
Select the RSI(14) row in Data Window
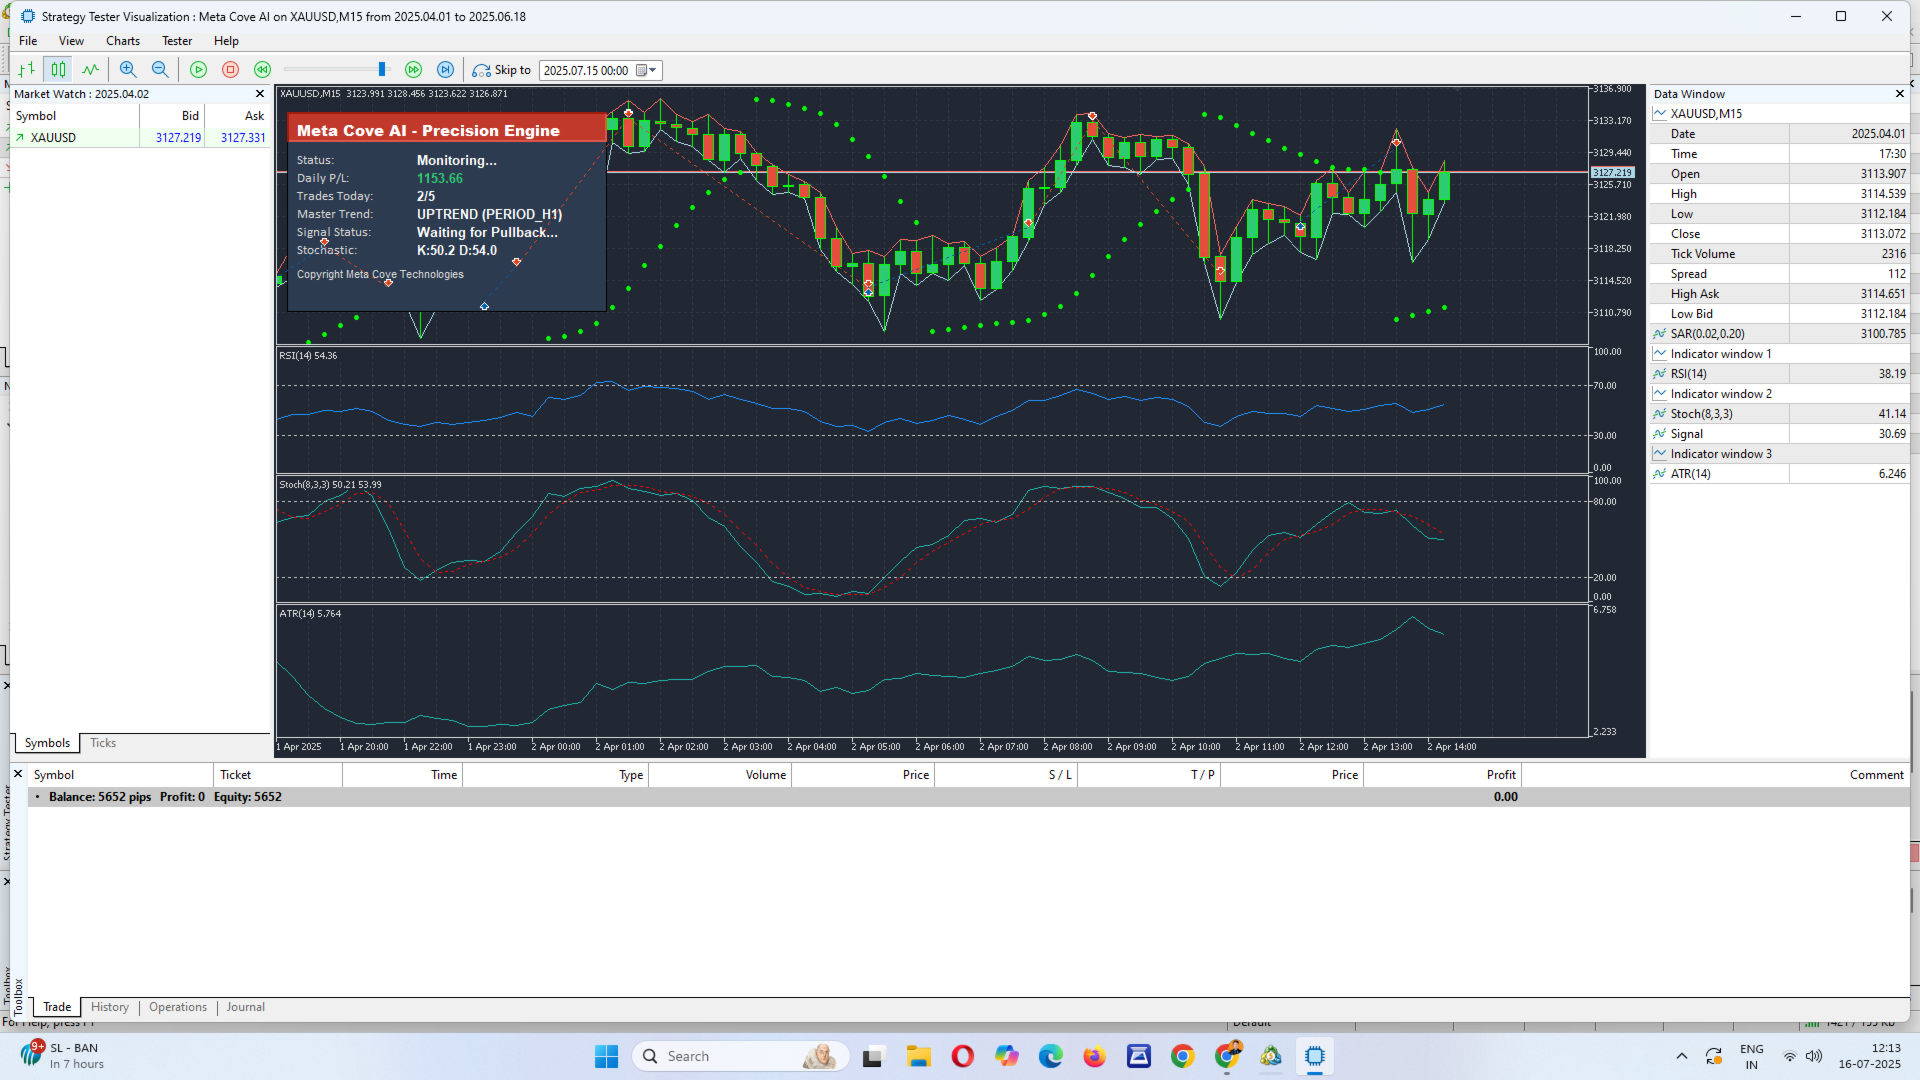click(1780, 374)
